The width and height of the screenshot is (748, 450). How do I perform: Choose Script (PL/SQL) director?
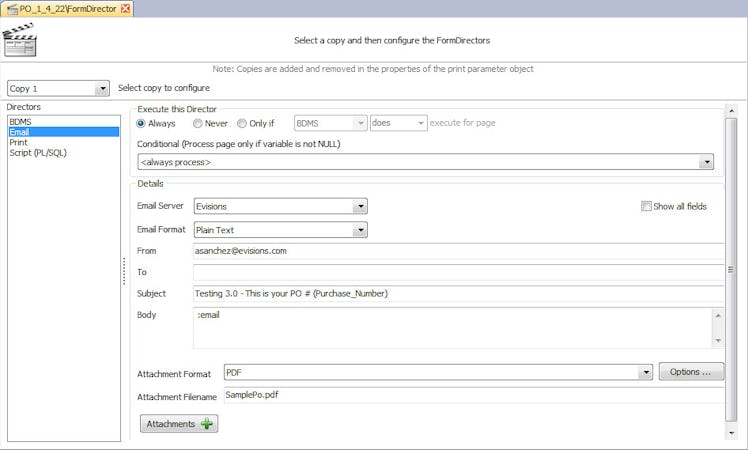click(x=38, y=152)
